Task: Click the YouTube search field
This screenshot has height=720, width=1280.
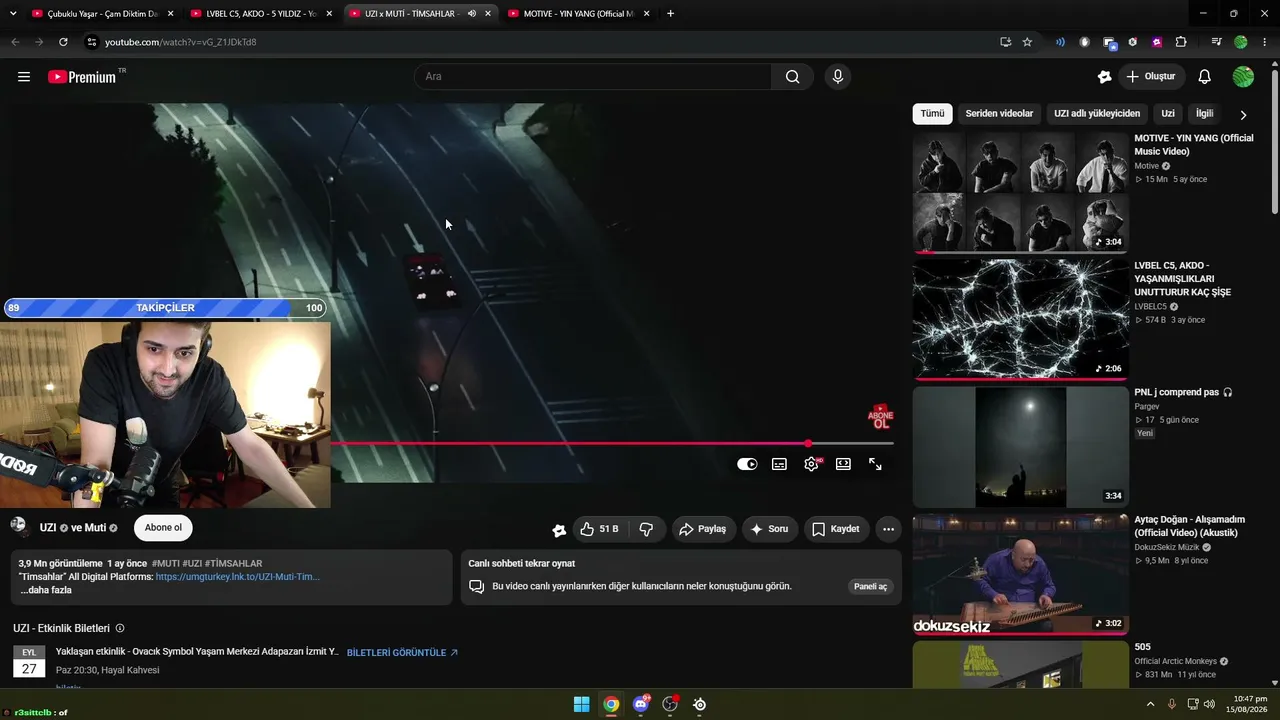Action: coord(594,77)
